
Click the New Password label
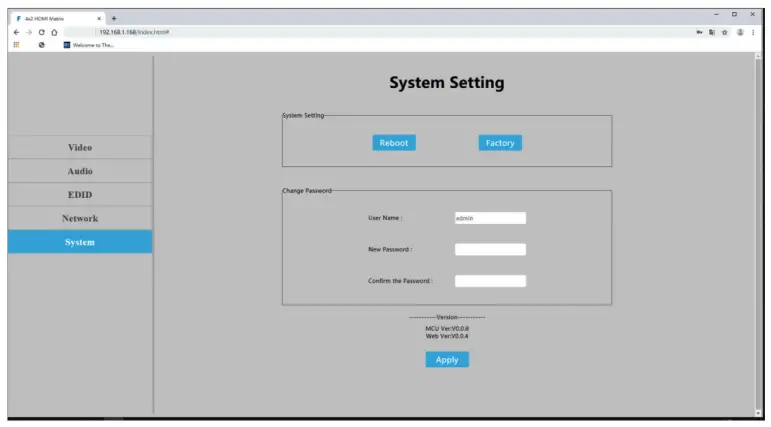(390, 249)
